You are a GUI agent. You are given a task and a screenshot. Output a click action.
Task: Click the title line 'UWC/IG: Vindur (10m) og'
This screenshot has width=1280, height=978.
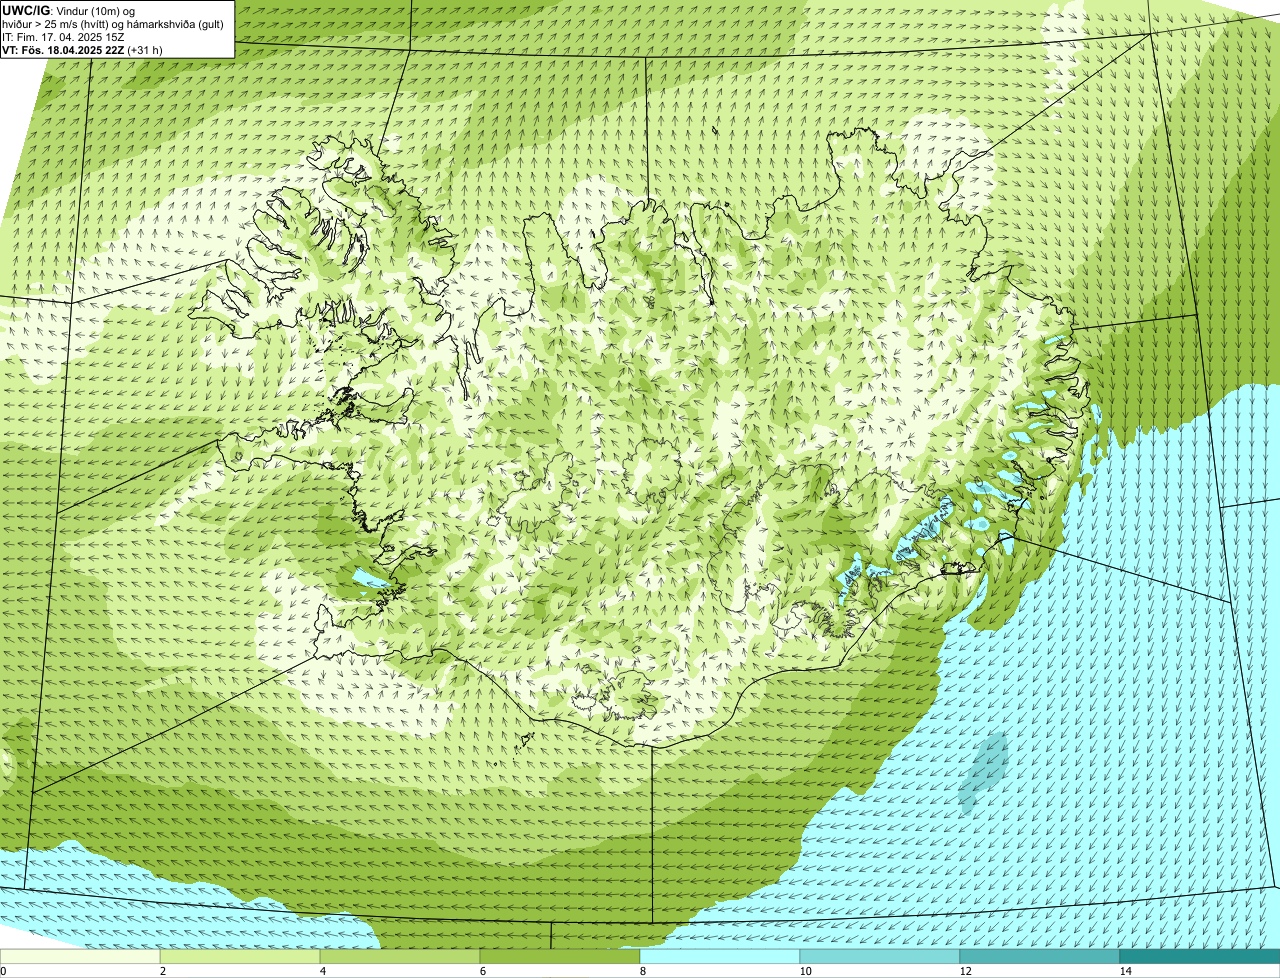[68, 10]
